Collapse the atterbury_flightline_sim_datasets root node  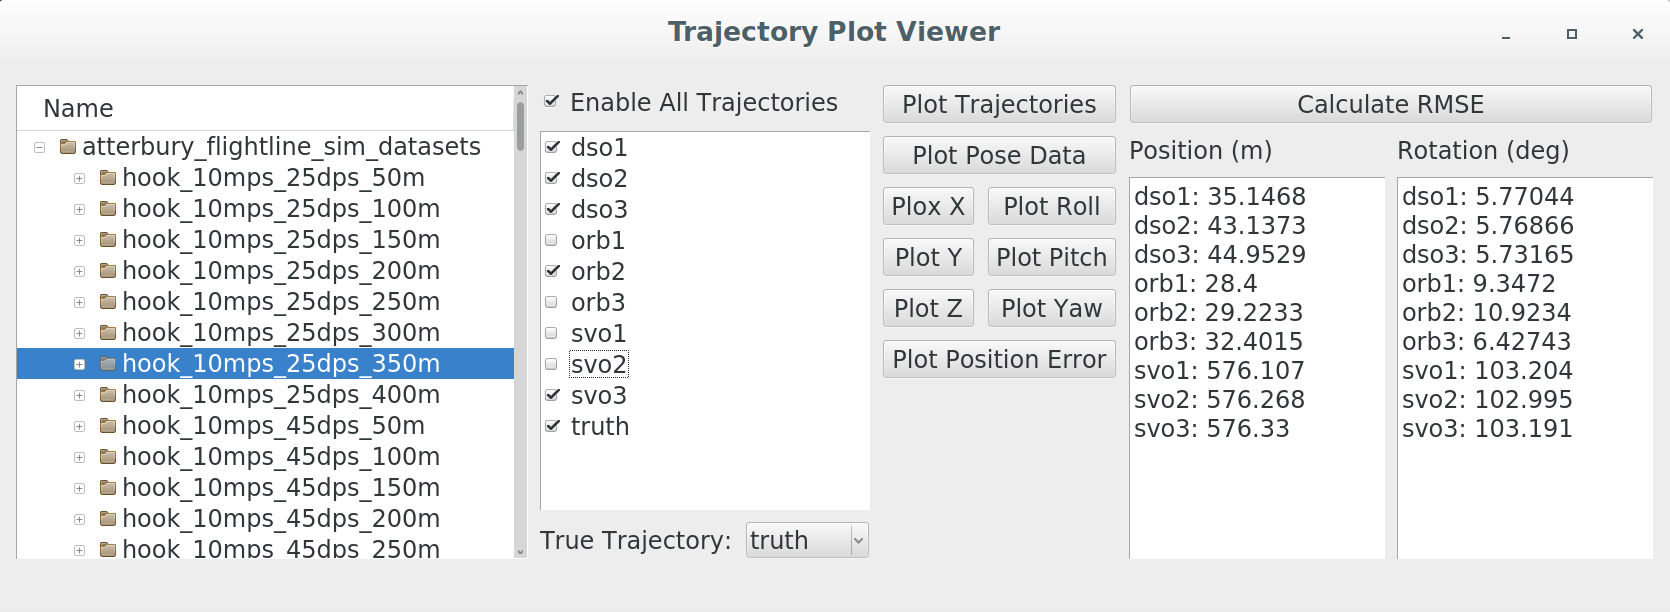[x=39, y=147]
